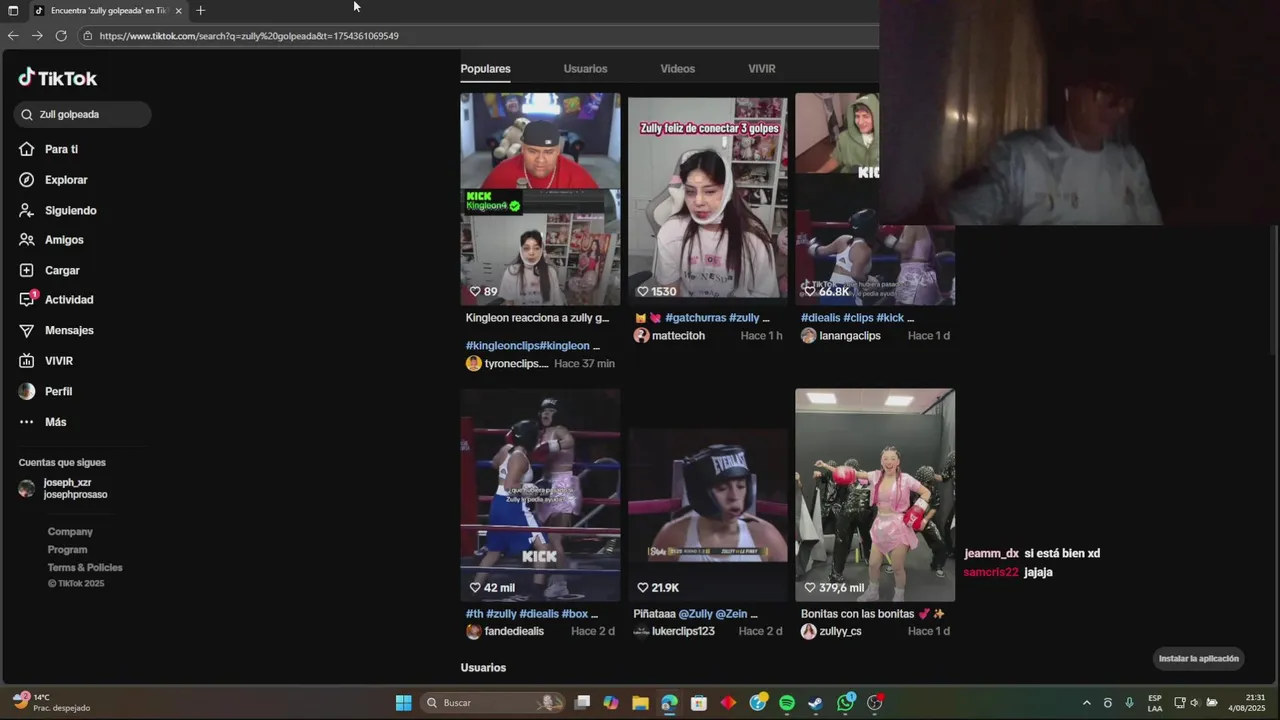Close the TikTok search tab
This screenshot has height=720, width=1280.
[178, 10]
